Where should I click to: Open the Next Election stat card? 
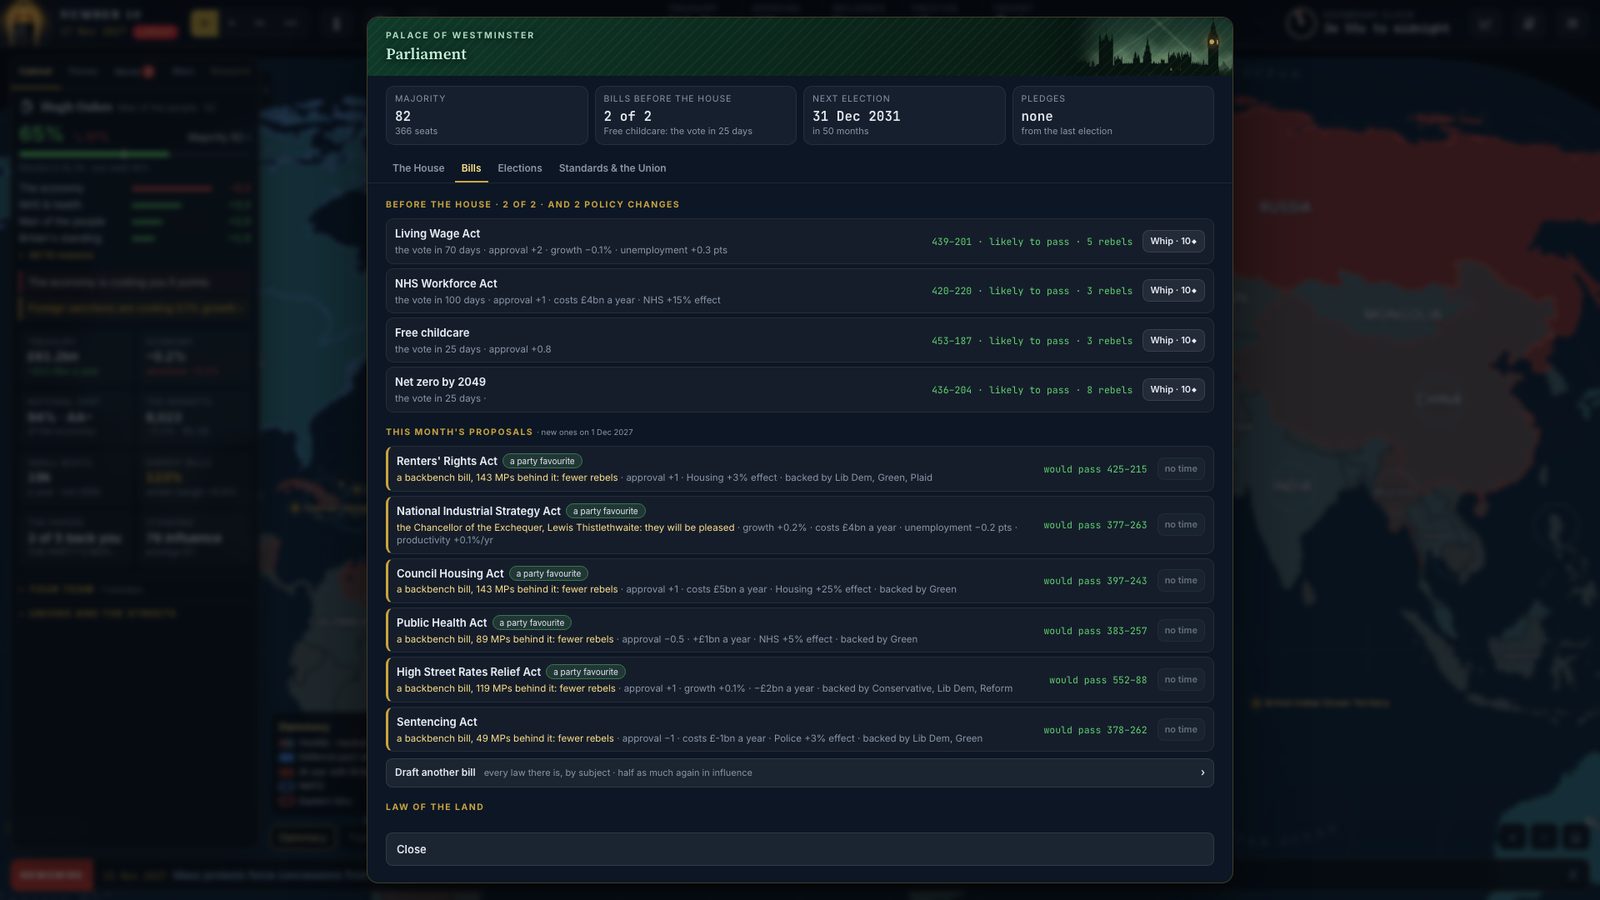pyautogui.click(x=904, y=115)
